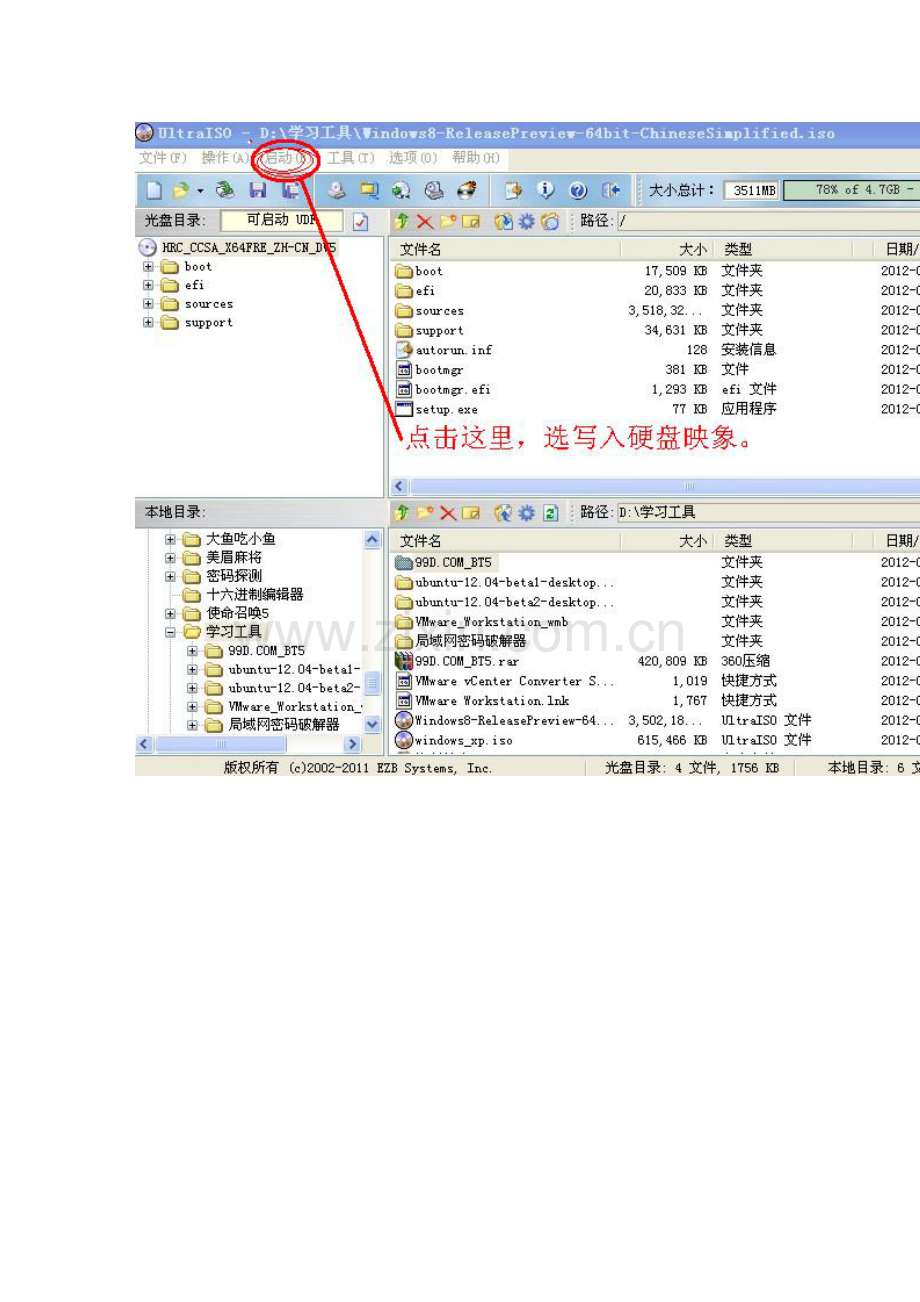Screen dimensions: 920x1302
Task: Select windows_xp.iso in local file list
Action: (x=463, y=741)
